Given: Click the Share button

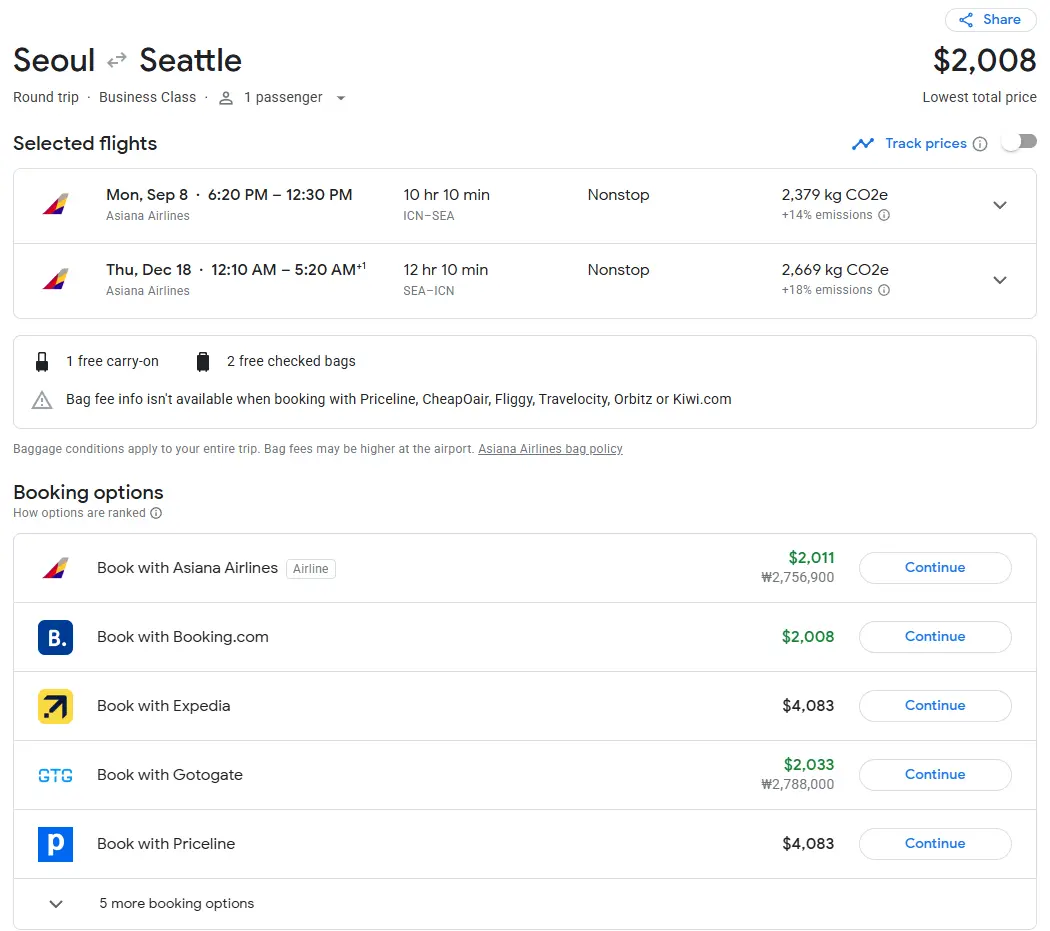Looking at the screenshot, I should click(x=990, y=19).
